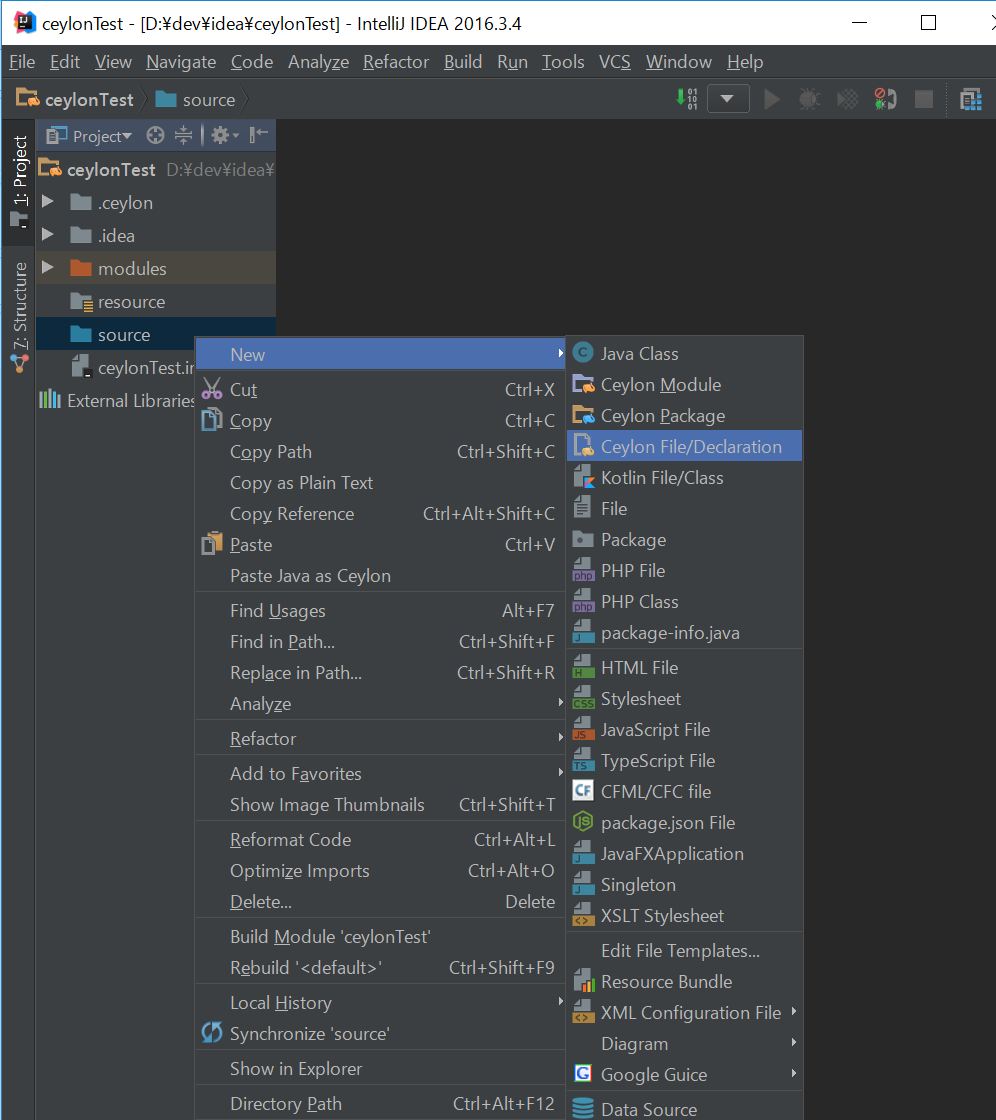
Task: Select External Libraries in the project tree
Action: coord(116,400)
